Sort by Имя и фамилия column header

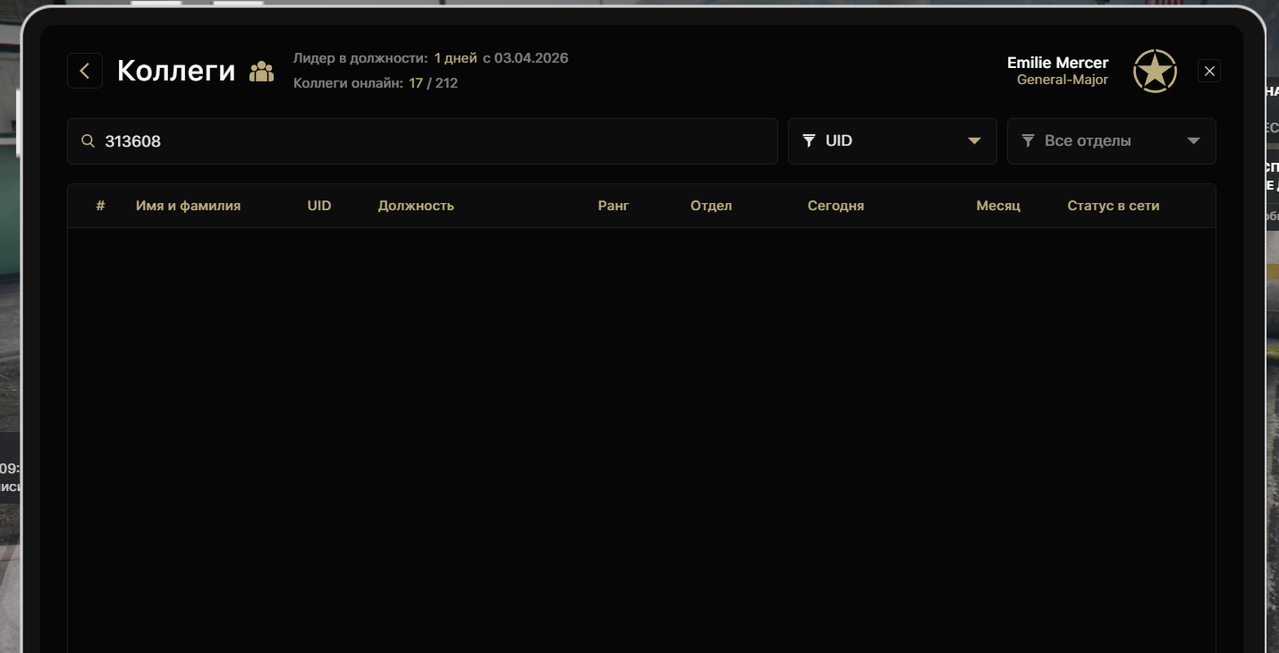coord(188,205)
